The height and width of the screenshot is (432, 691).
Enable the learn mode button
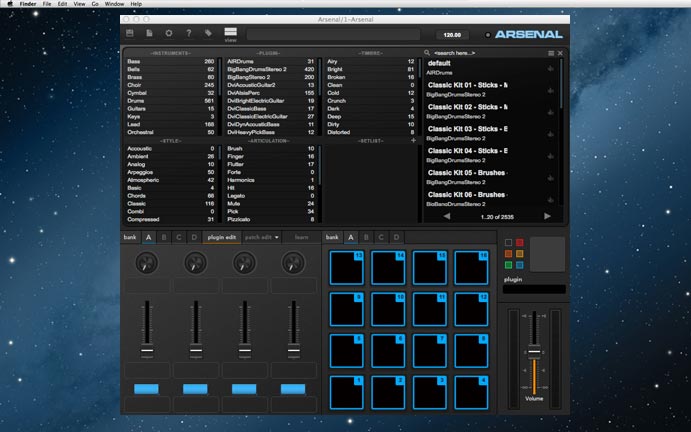(301, 237)
